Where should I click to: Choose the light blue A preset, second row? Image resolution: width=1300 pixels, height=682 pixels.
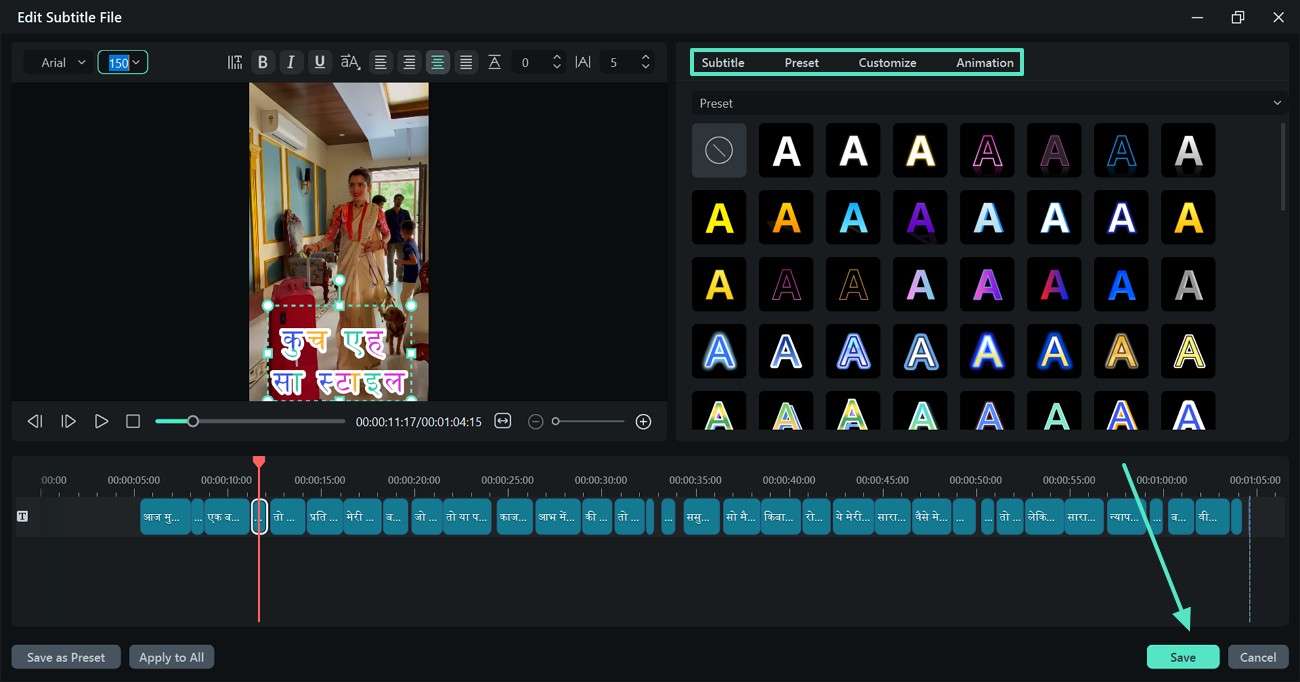[x=853, y=217]
